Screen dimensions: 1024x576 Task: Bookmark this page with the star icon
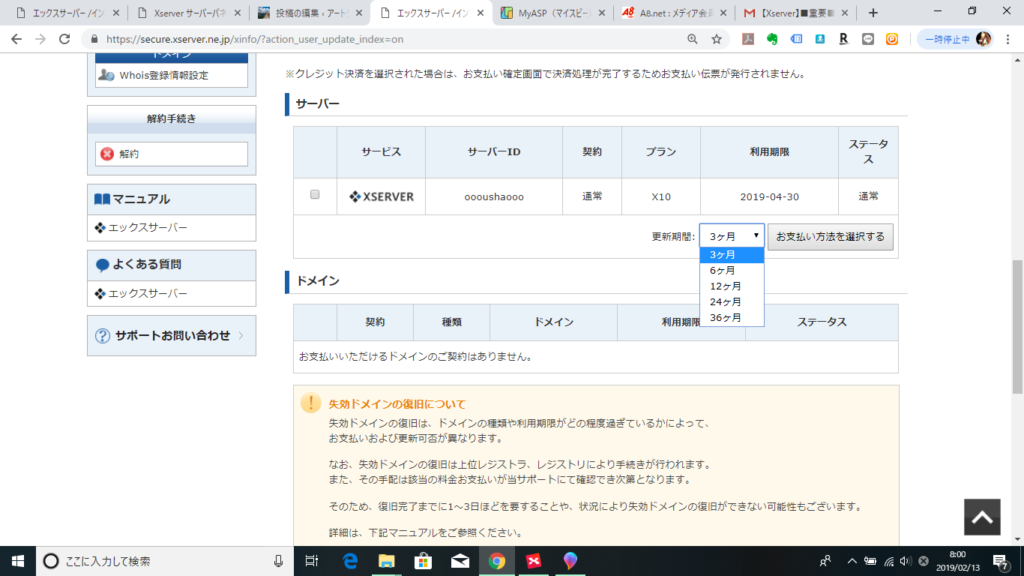click(716, 39)
